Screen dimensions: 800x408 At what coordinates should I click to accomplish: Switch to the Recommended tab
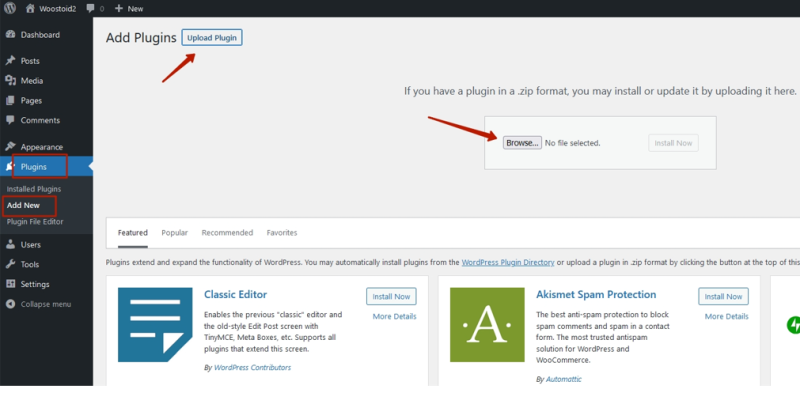227,233
